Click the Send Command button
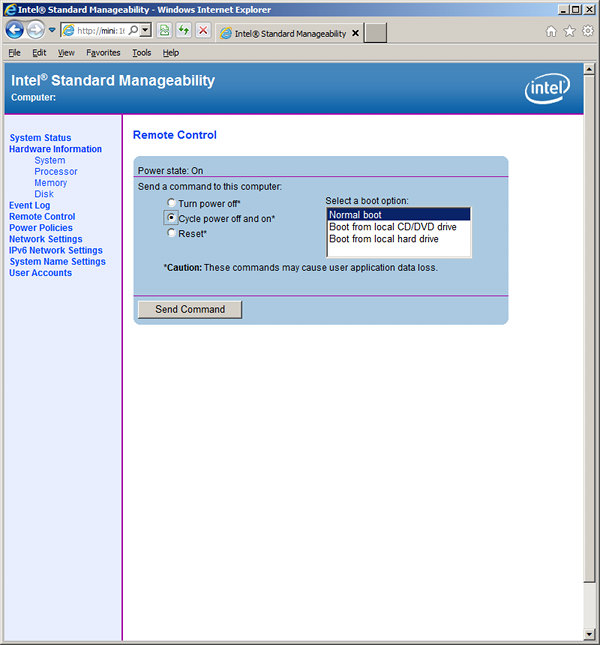Image resolution: width=600 pixels, height=645 pixels. [x=190, y=309]
